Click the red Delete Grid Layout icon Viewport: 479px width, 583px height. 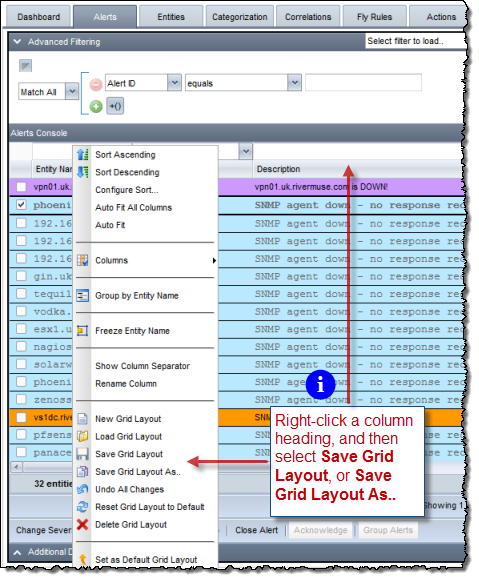[x=83, y=525]
